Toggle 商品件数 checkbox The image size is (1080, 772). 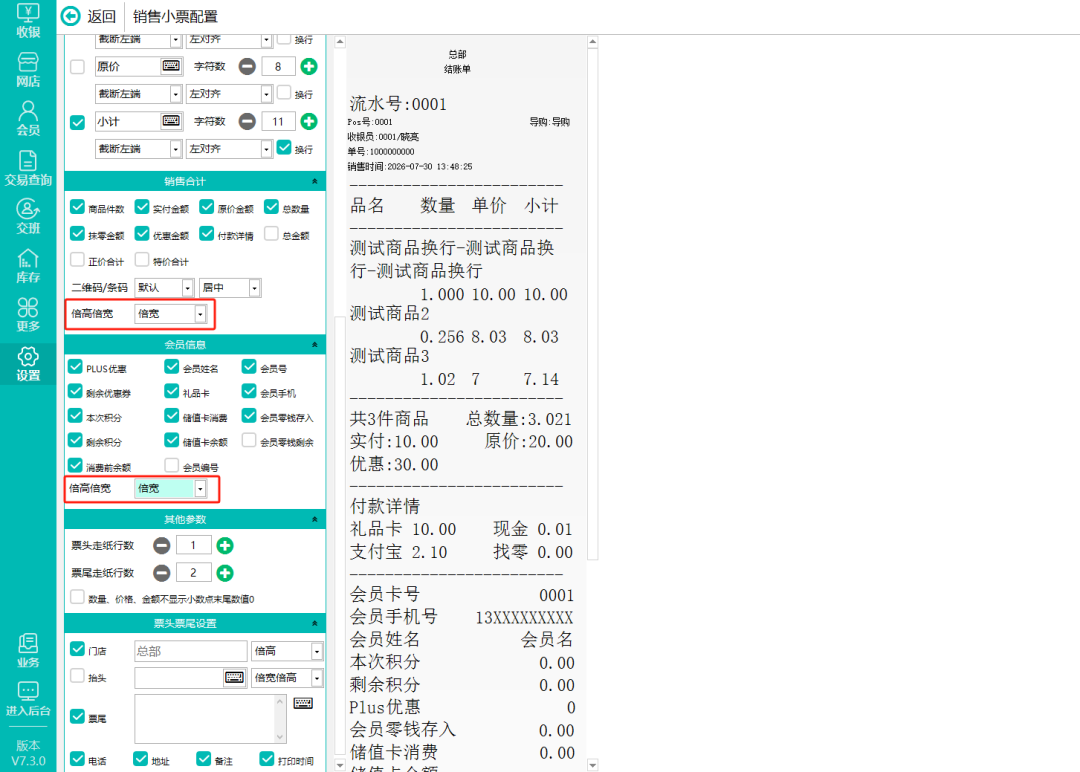[77, 207]
